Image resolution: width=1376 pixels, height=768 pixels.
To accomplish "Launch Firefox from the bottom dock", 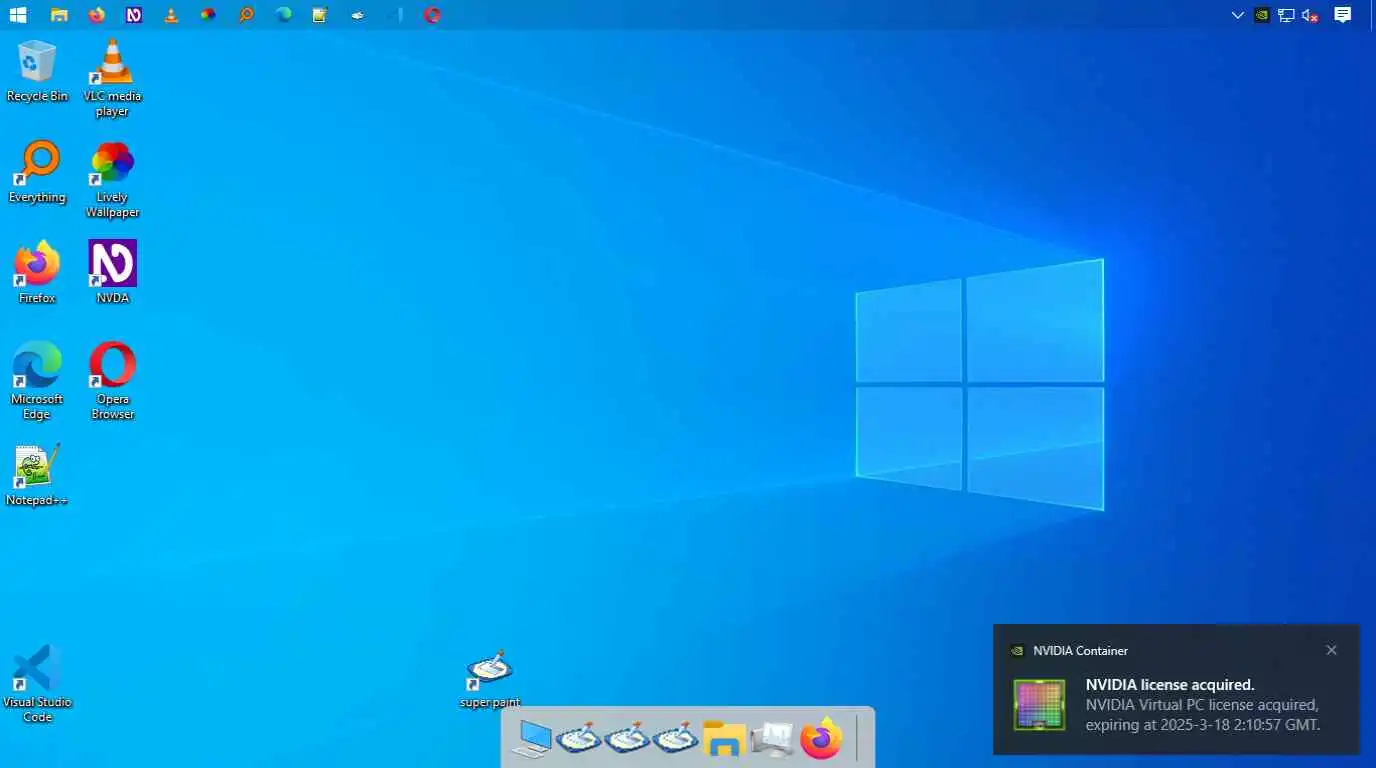I will tap(821, 739).
